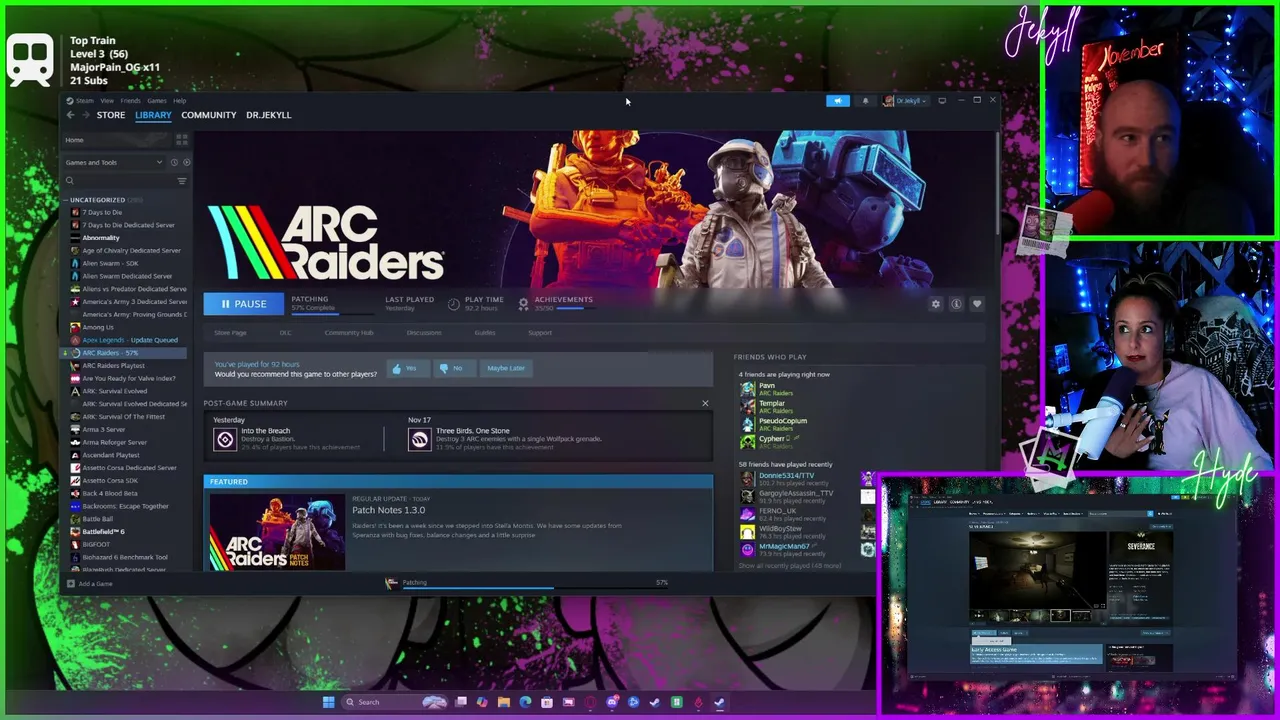The width and height of the screenshot is (1280, 720).
Task: Go to the COMMUNITY tab
Action: tap(209, 115)
